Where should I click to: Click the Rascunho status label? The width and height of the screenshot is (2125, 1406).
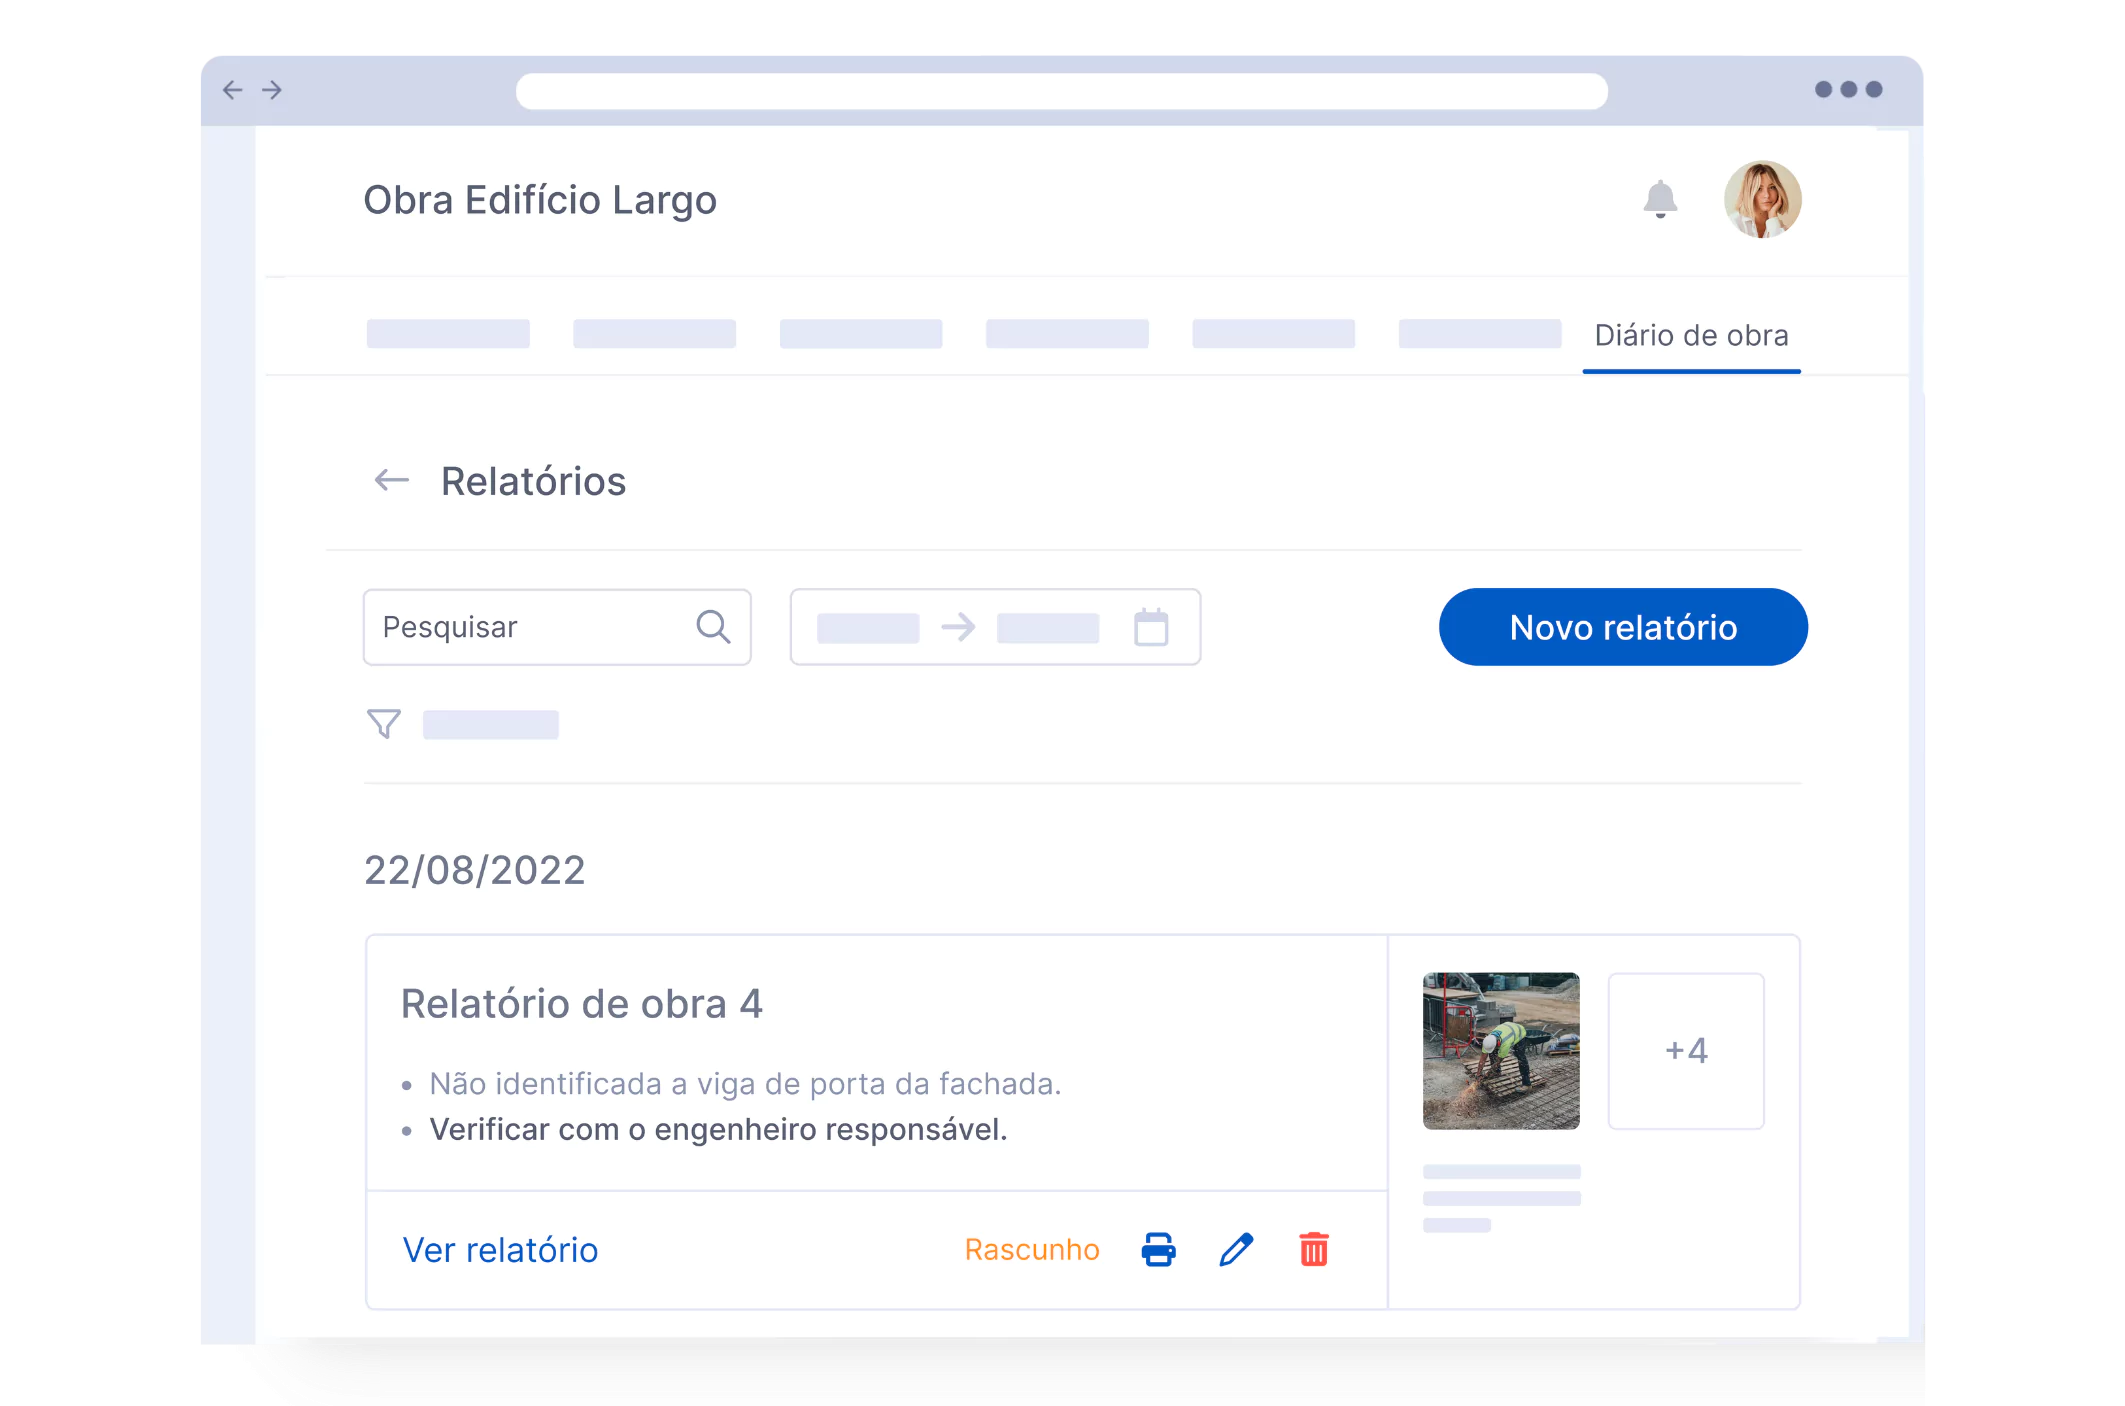point(1032,1249)
